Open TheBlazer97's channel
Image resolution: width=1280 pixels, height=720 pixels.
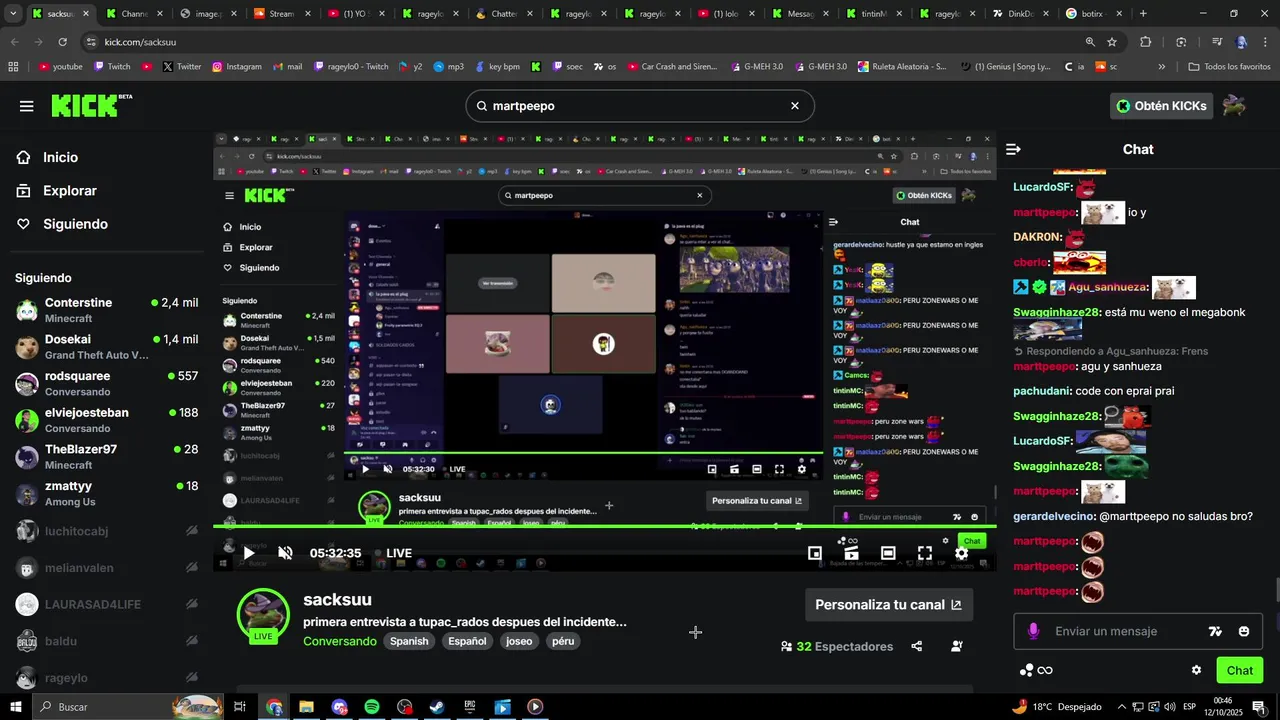tap(106, 457)
